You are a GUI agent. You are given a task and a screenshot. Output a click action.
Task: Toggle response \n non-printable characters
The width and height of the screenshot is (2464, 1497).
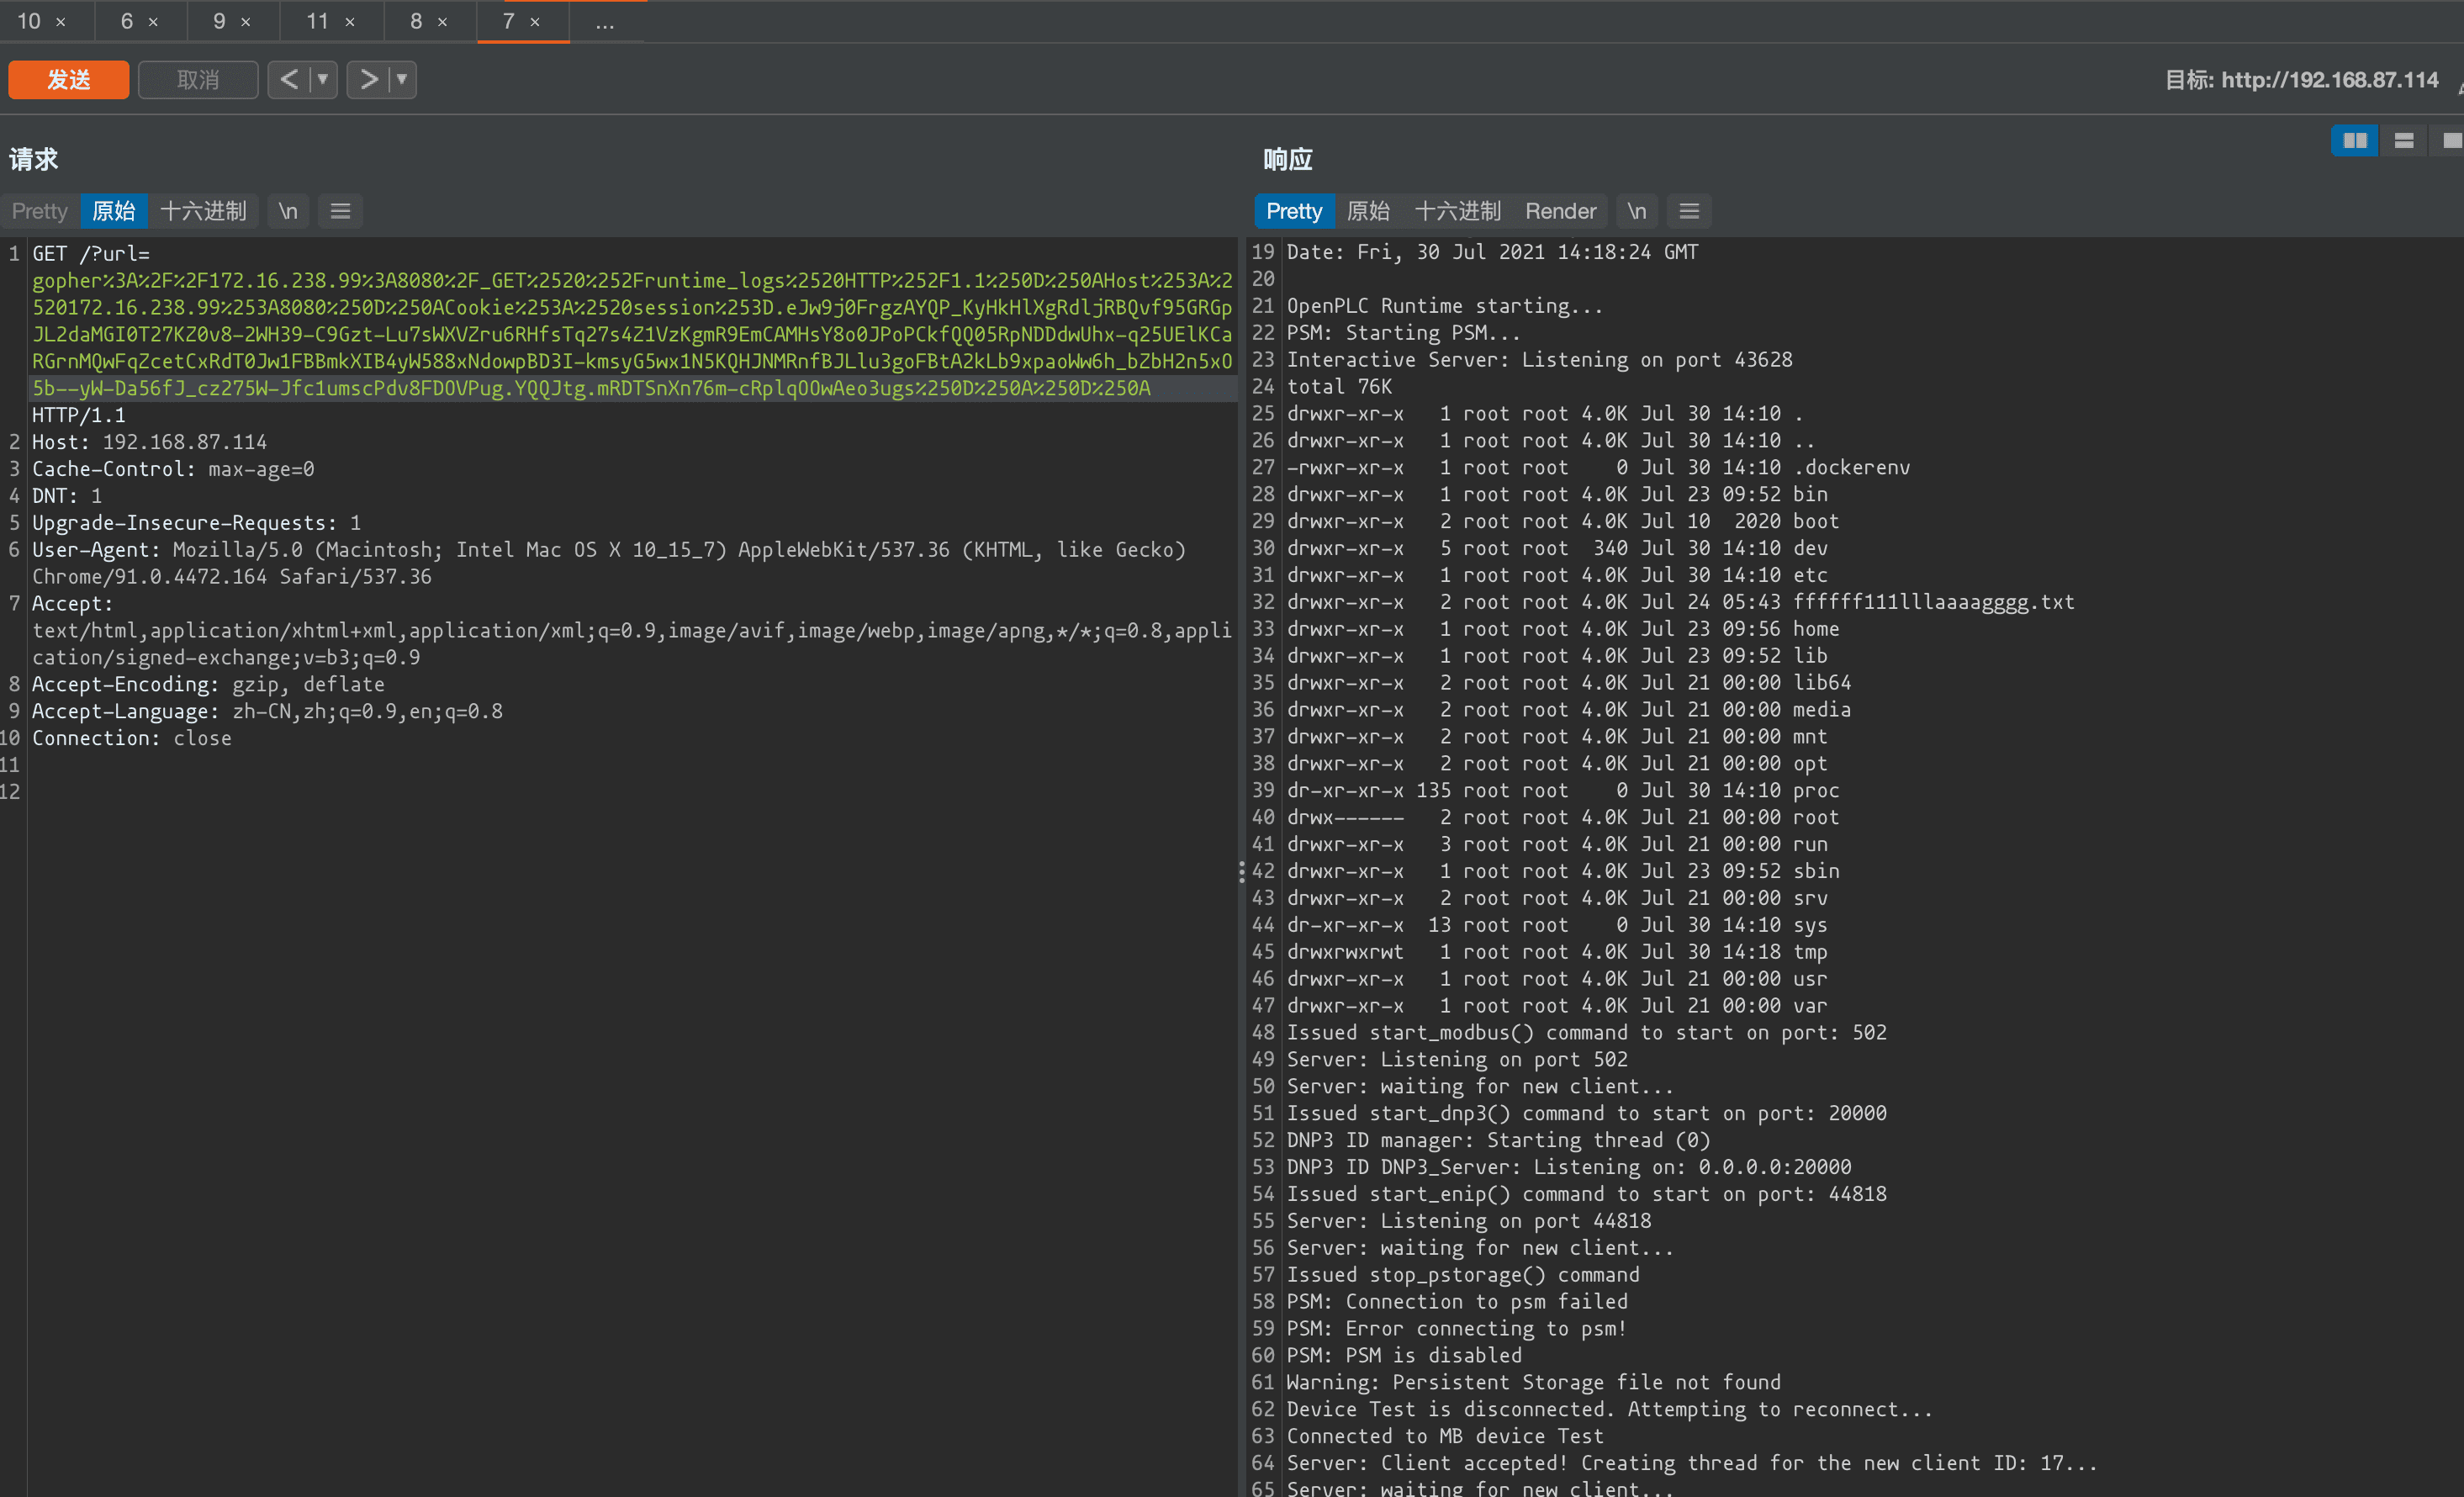click(1636, 211)
